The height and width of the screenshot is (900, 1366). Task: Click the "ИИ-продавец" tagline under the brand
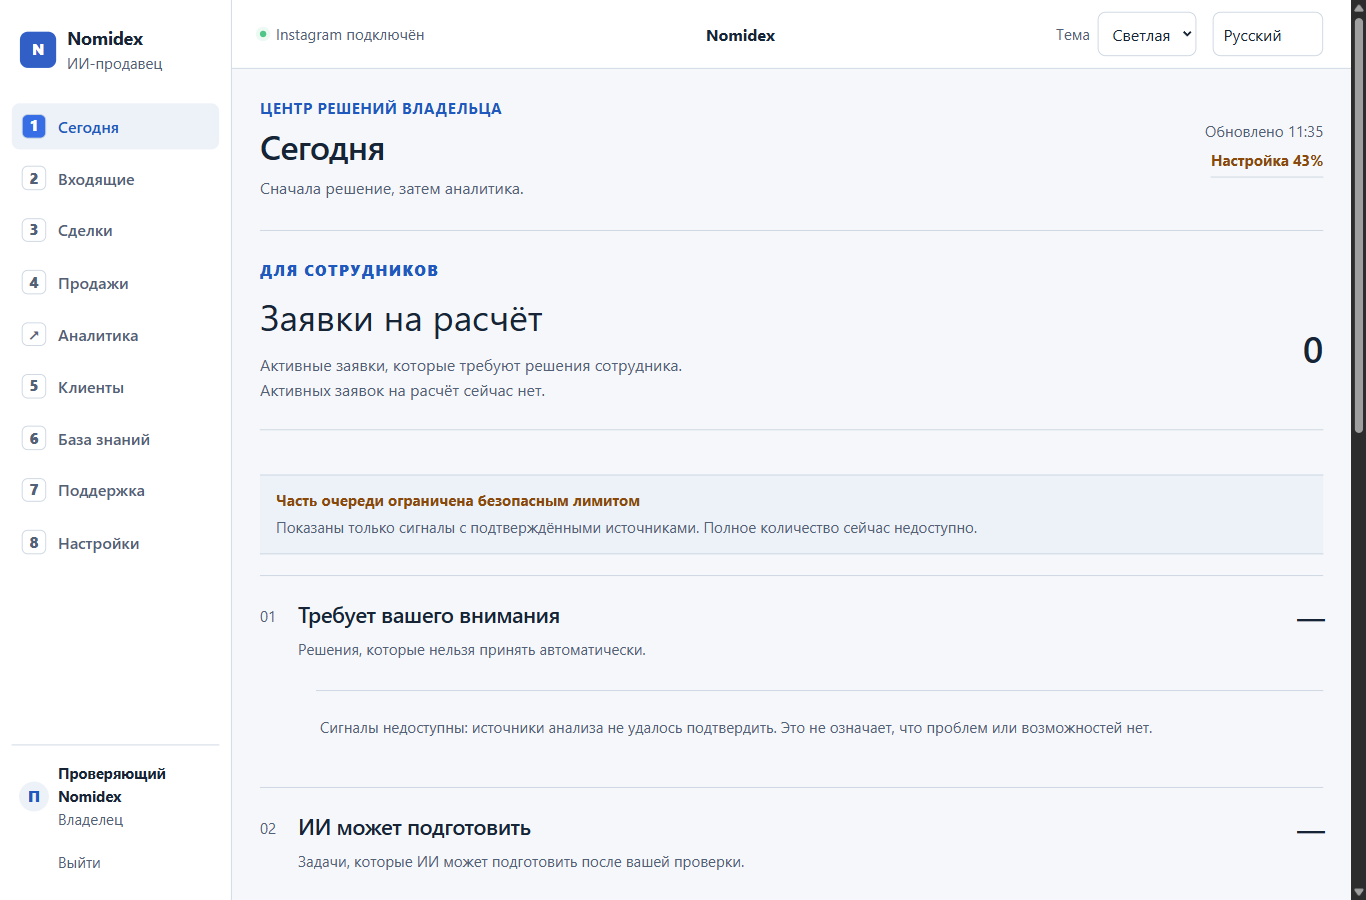115,64
